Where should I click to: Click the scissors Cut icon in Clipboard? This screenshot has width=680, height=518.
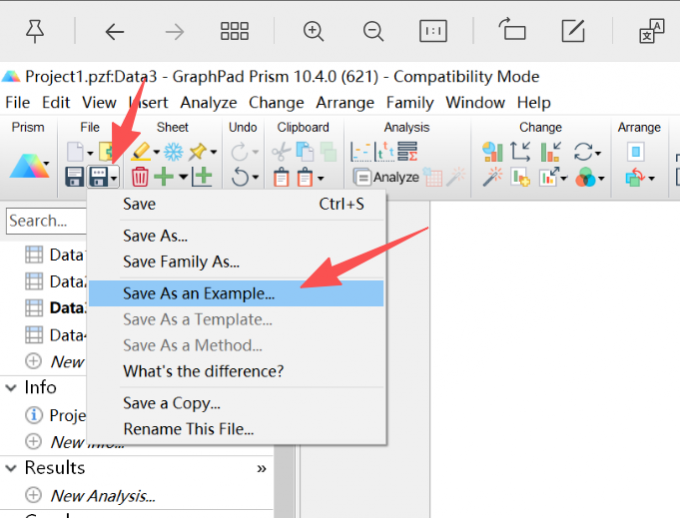click(x=281, y=152)
